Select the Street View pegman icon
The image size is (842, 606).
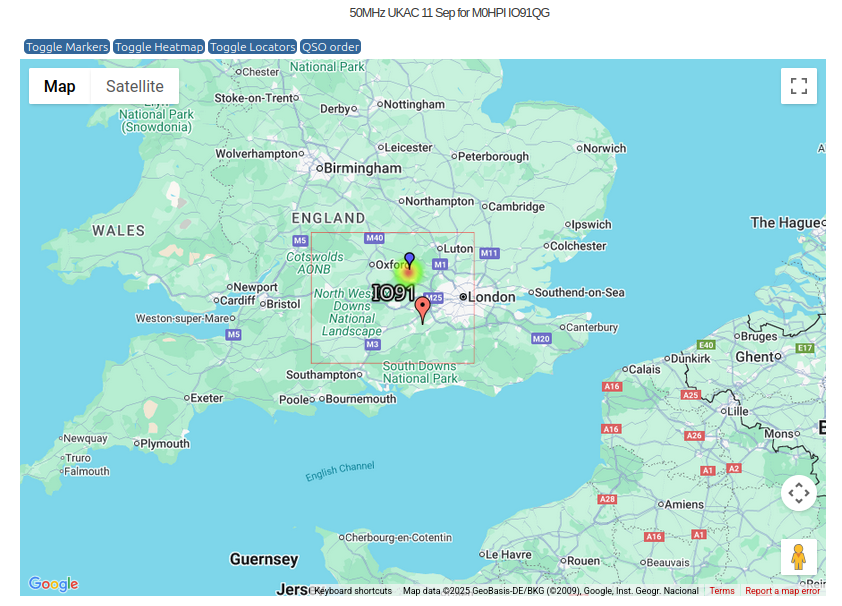point(799,557)
